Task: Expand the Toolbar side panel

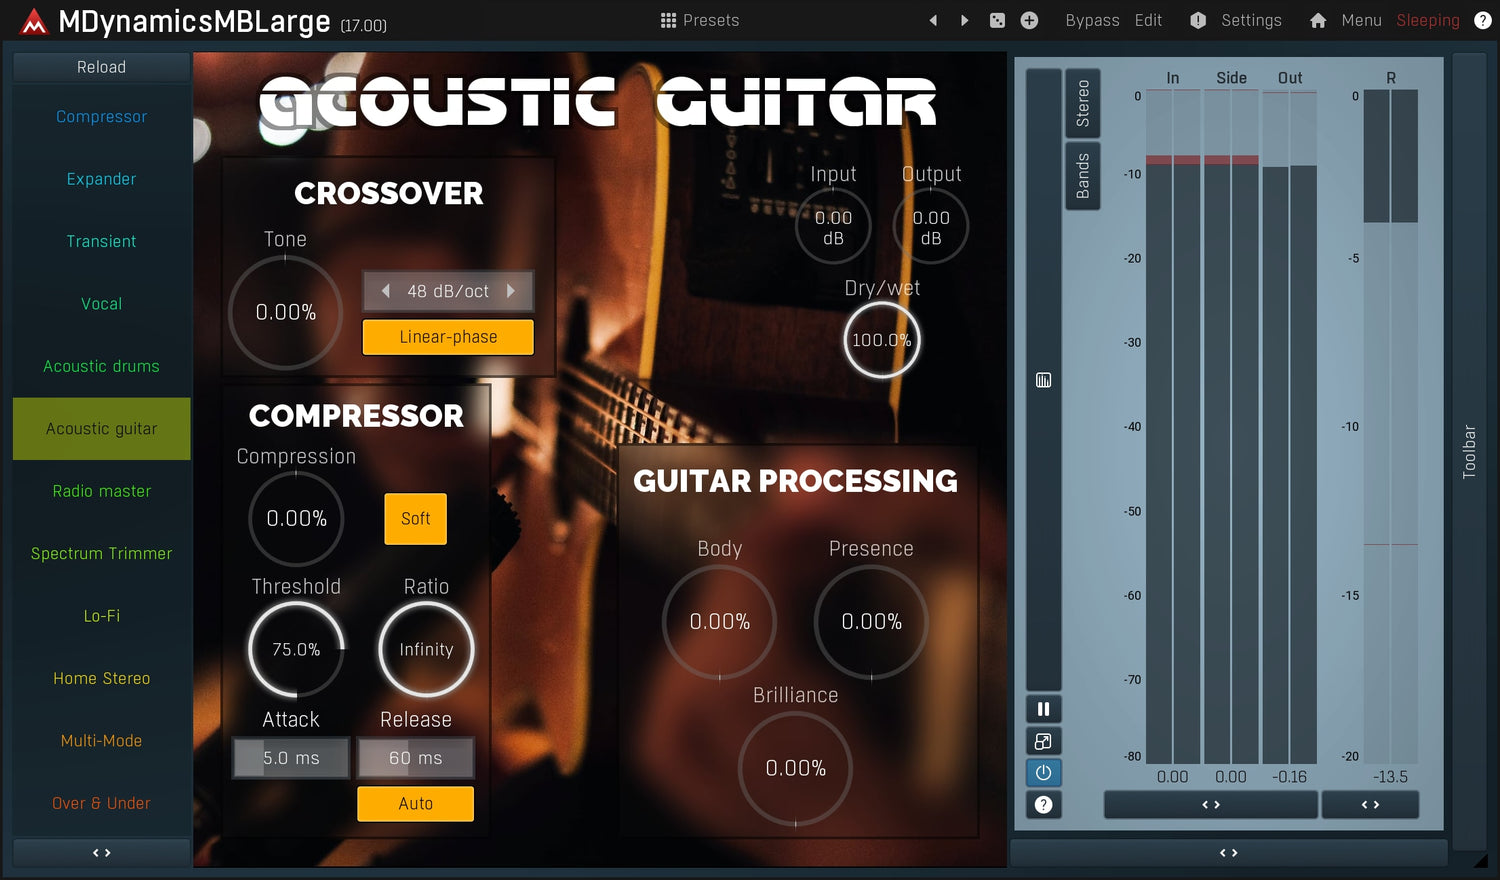Action: tap(1469, 450)
